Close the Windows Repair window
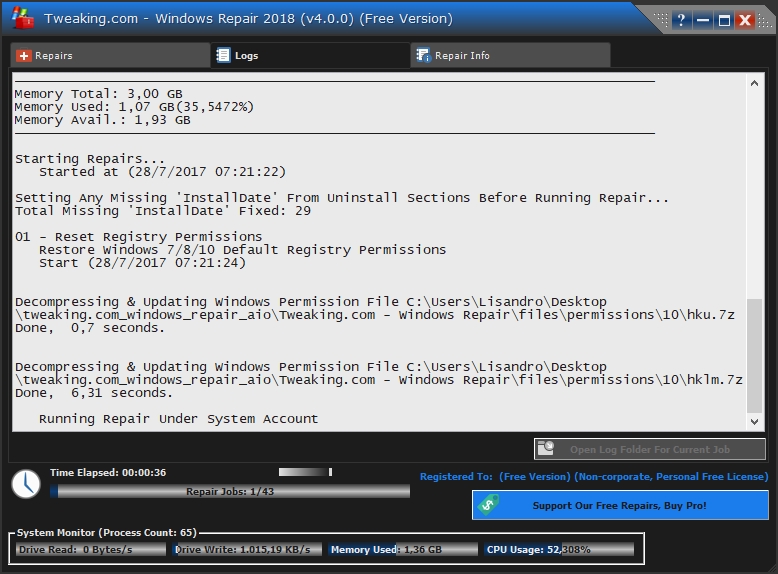 pos(745,20)
